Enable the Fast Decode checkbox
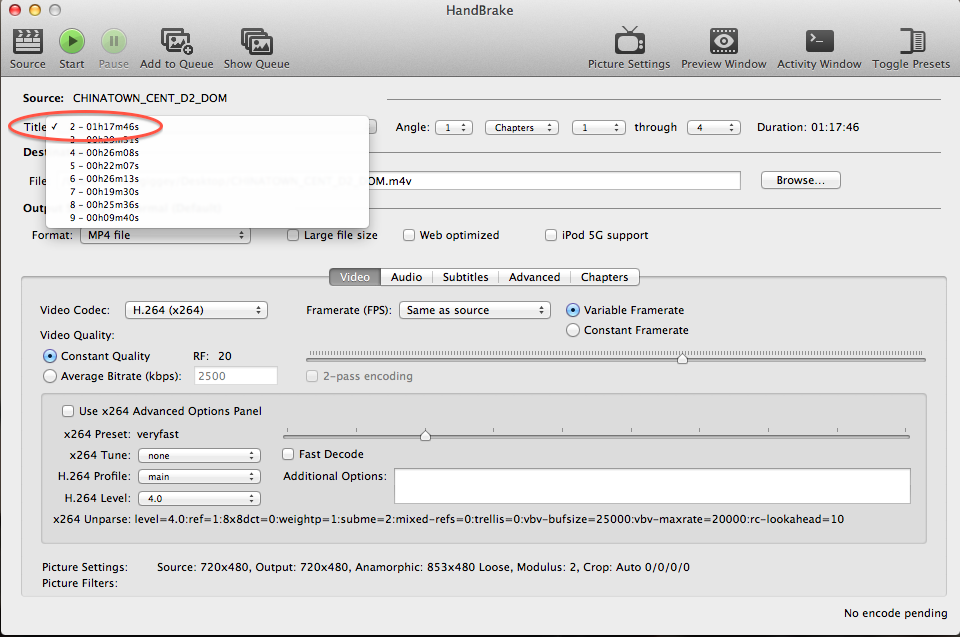The height and width of the screenshot is (637, 960). click(x=288, y=454)
